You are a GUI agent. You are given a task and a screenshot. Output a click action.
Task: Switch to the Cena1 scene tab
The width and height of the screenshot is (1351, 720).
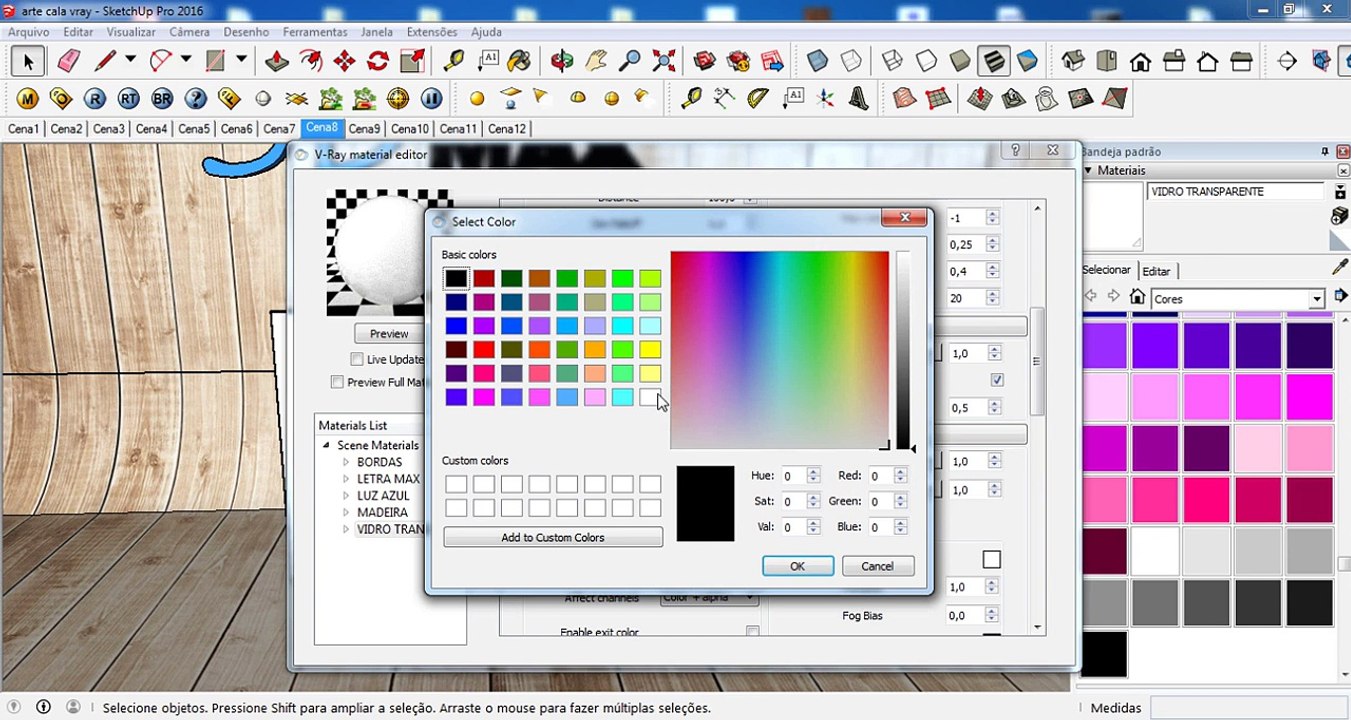23,129
